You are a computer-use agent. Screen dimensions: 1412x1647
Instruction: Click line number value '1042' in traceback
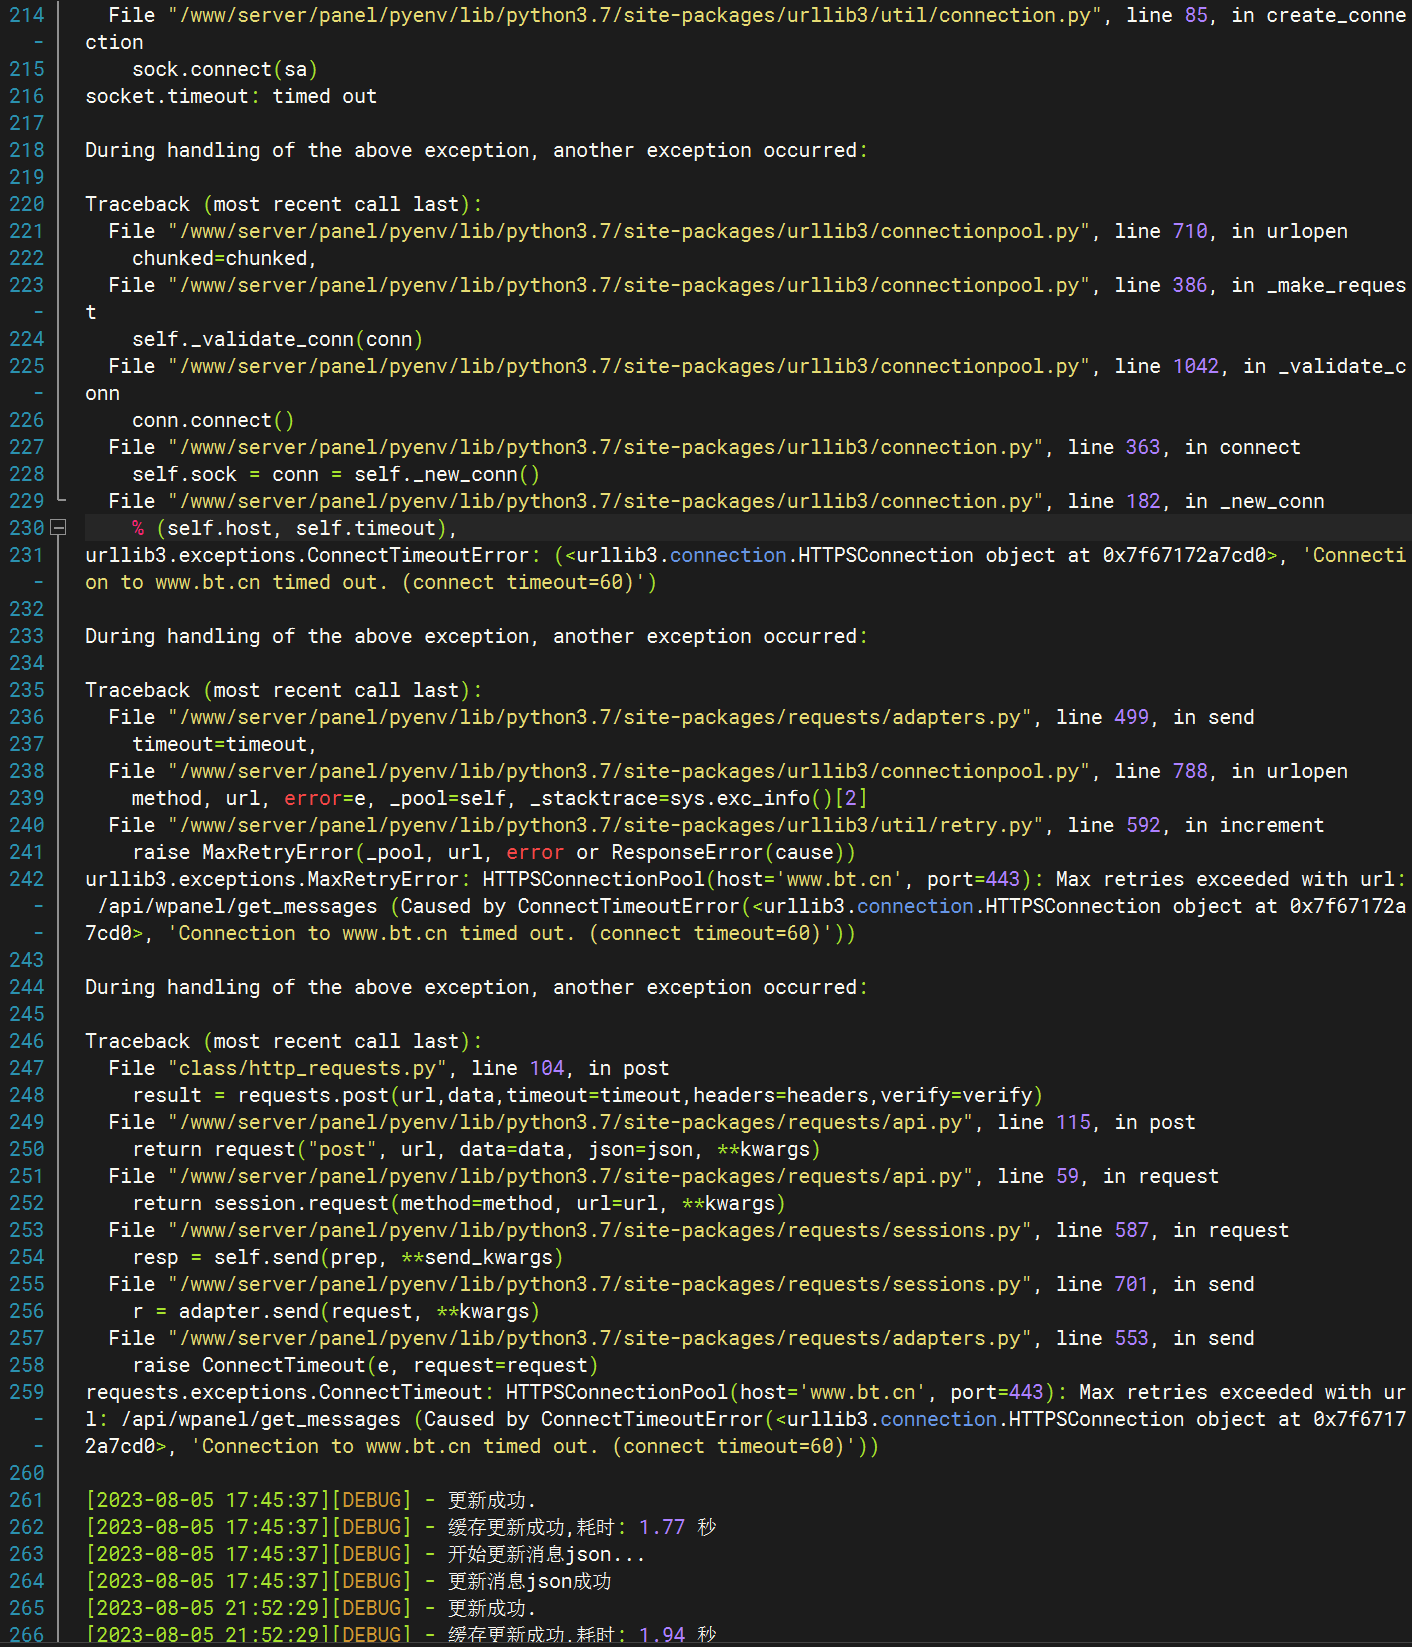1196,366
